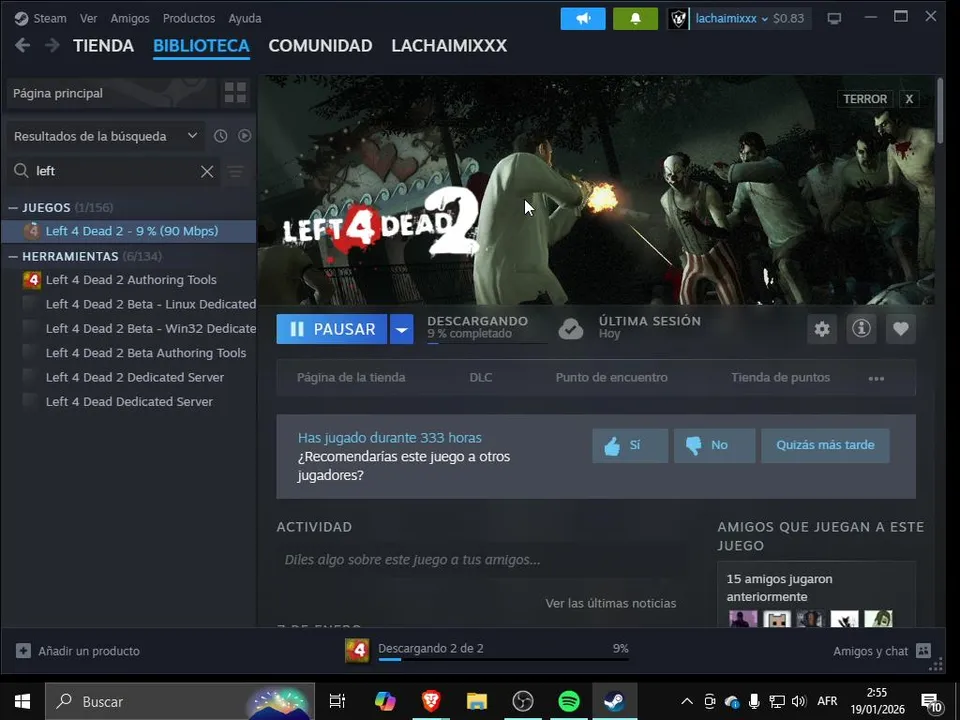This screenshot has width=960, height=720.
Task: Choose Quizás más tarde
Action: [x=825, y=445]
